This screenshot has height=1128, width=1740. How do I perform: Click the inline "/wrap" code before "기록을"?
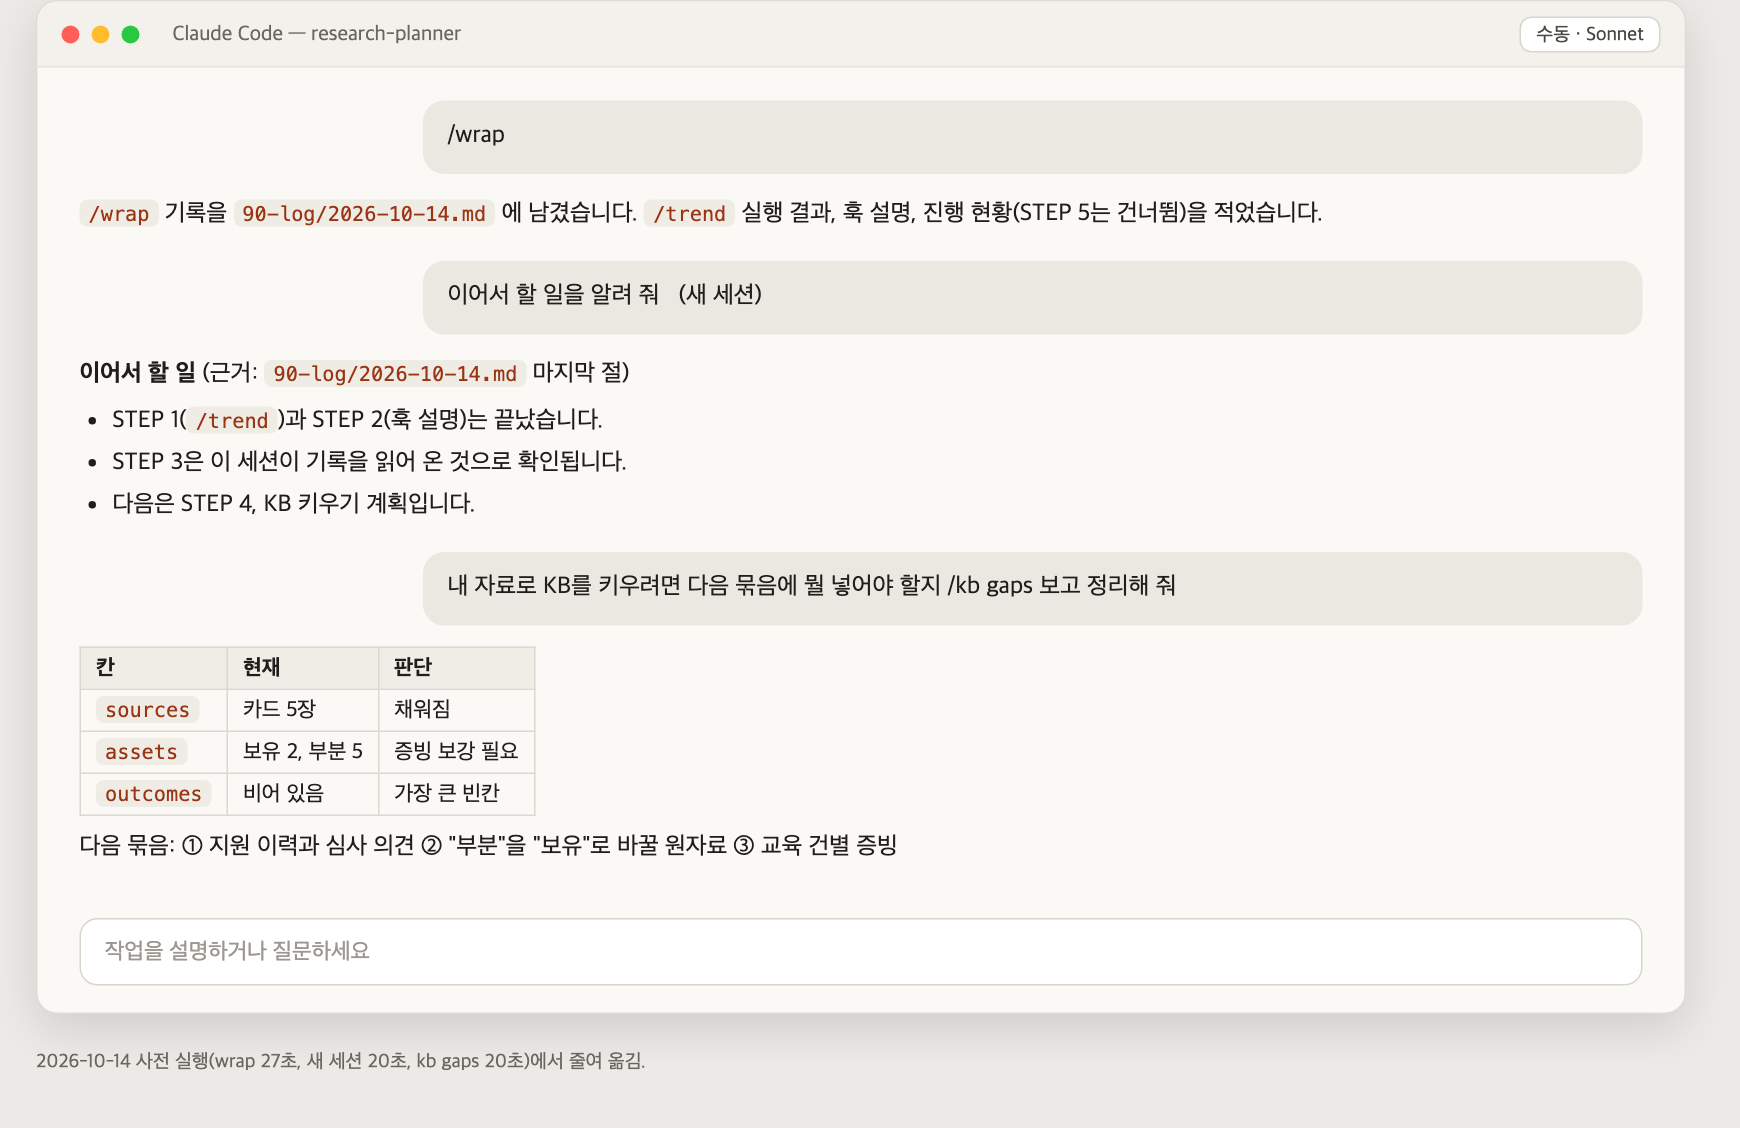[119, 213]
